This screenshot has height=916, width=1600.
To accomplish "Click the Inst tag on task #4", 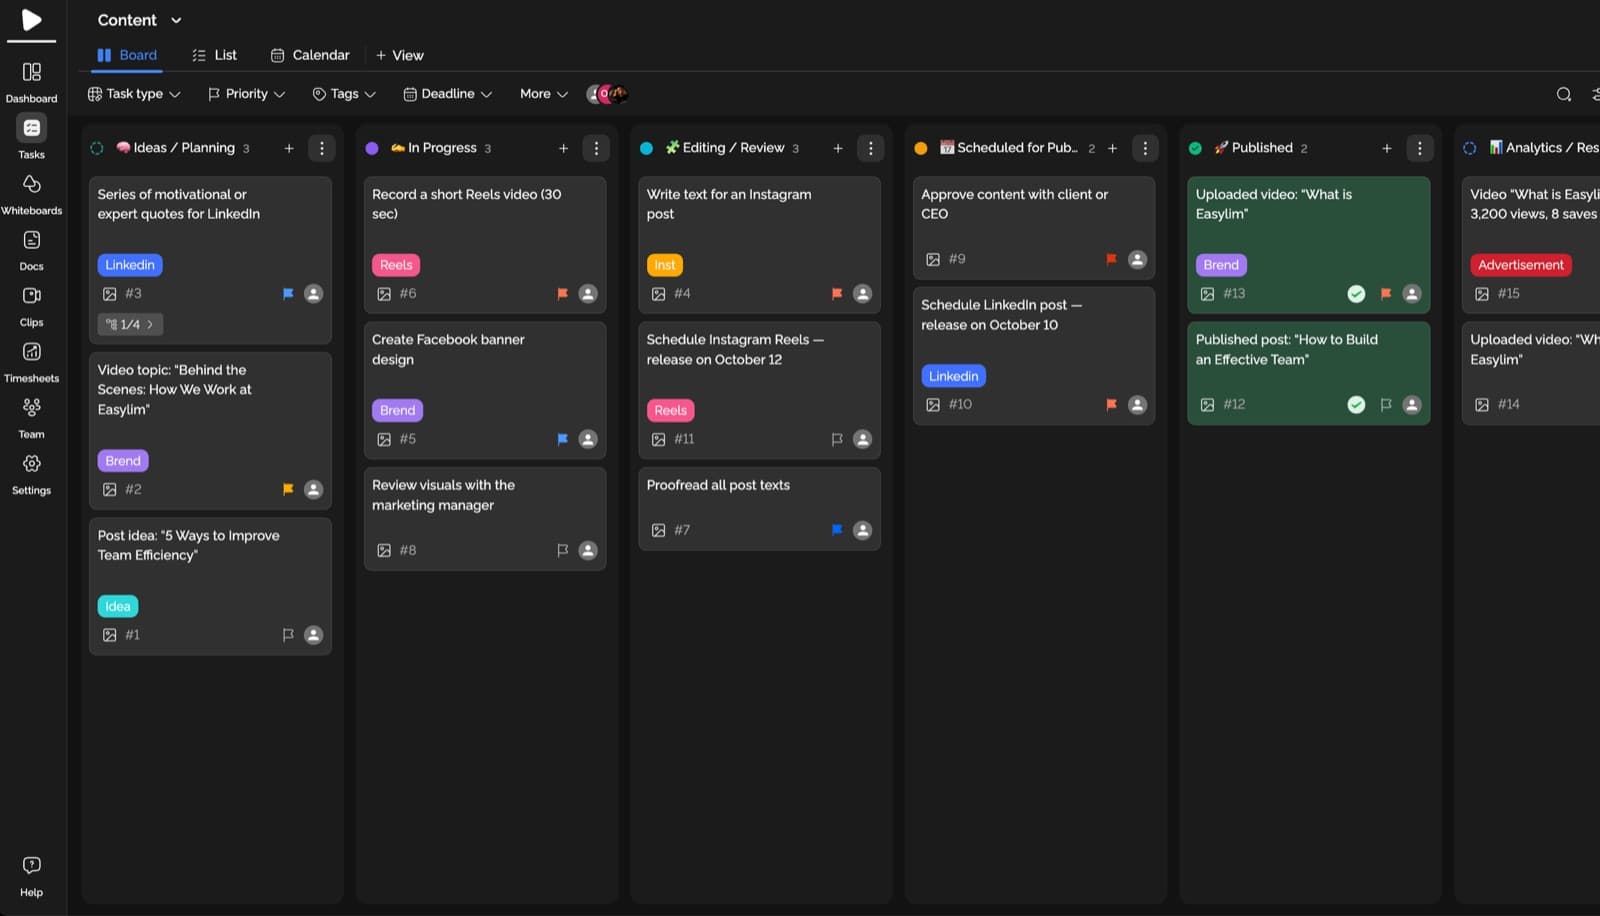I will (665, 265).
